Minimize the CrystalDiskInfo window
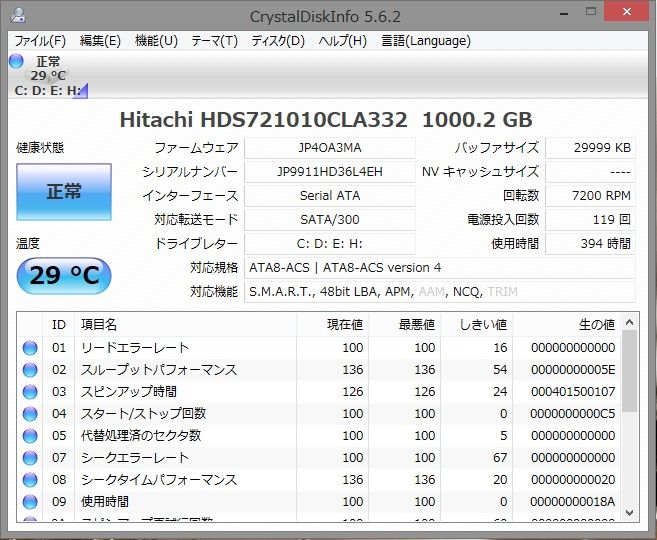 click(564, 13)
